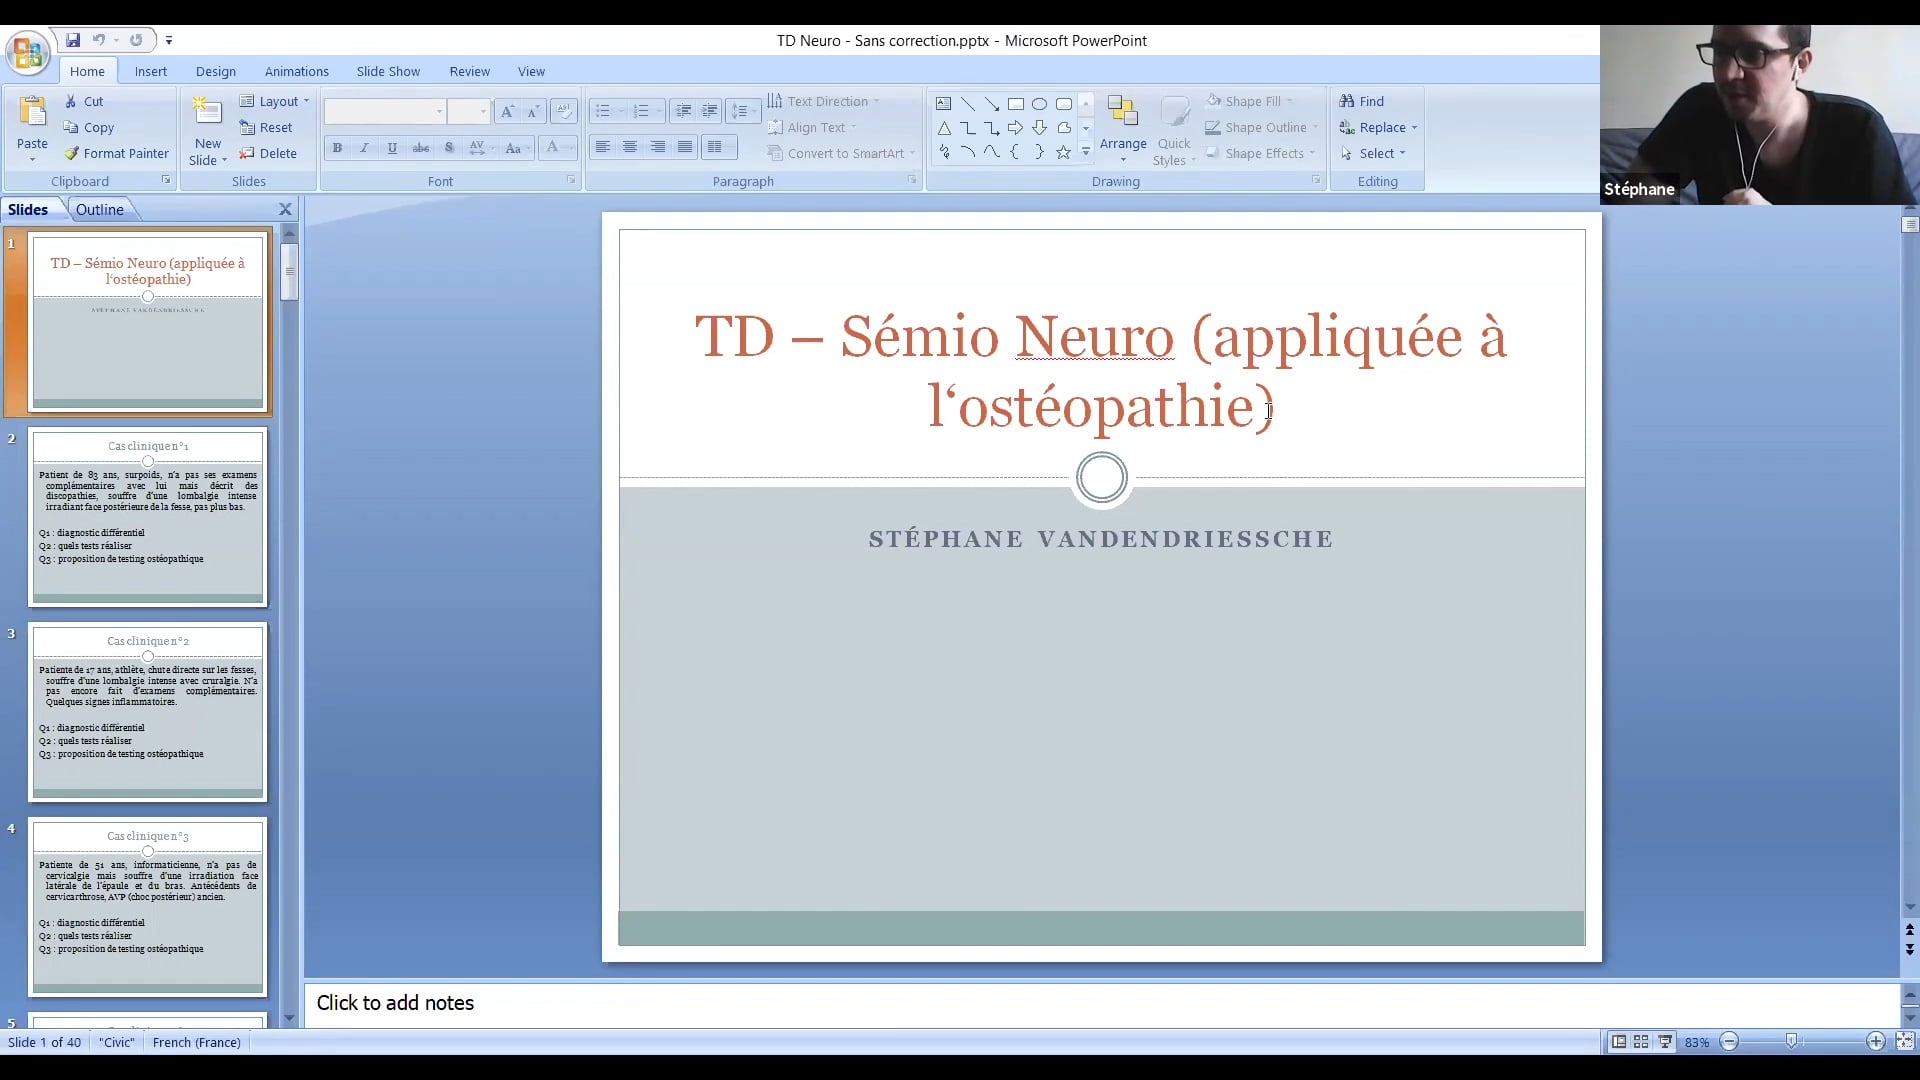Insert a text box from the shapes gallery

click(944, 103)
